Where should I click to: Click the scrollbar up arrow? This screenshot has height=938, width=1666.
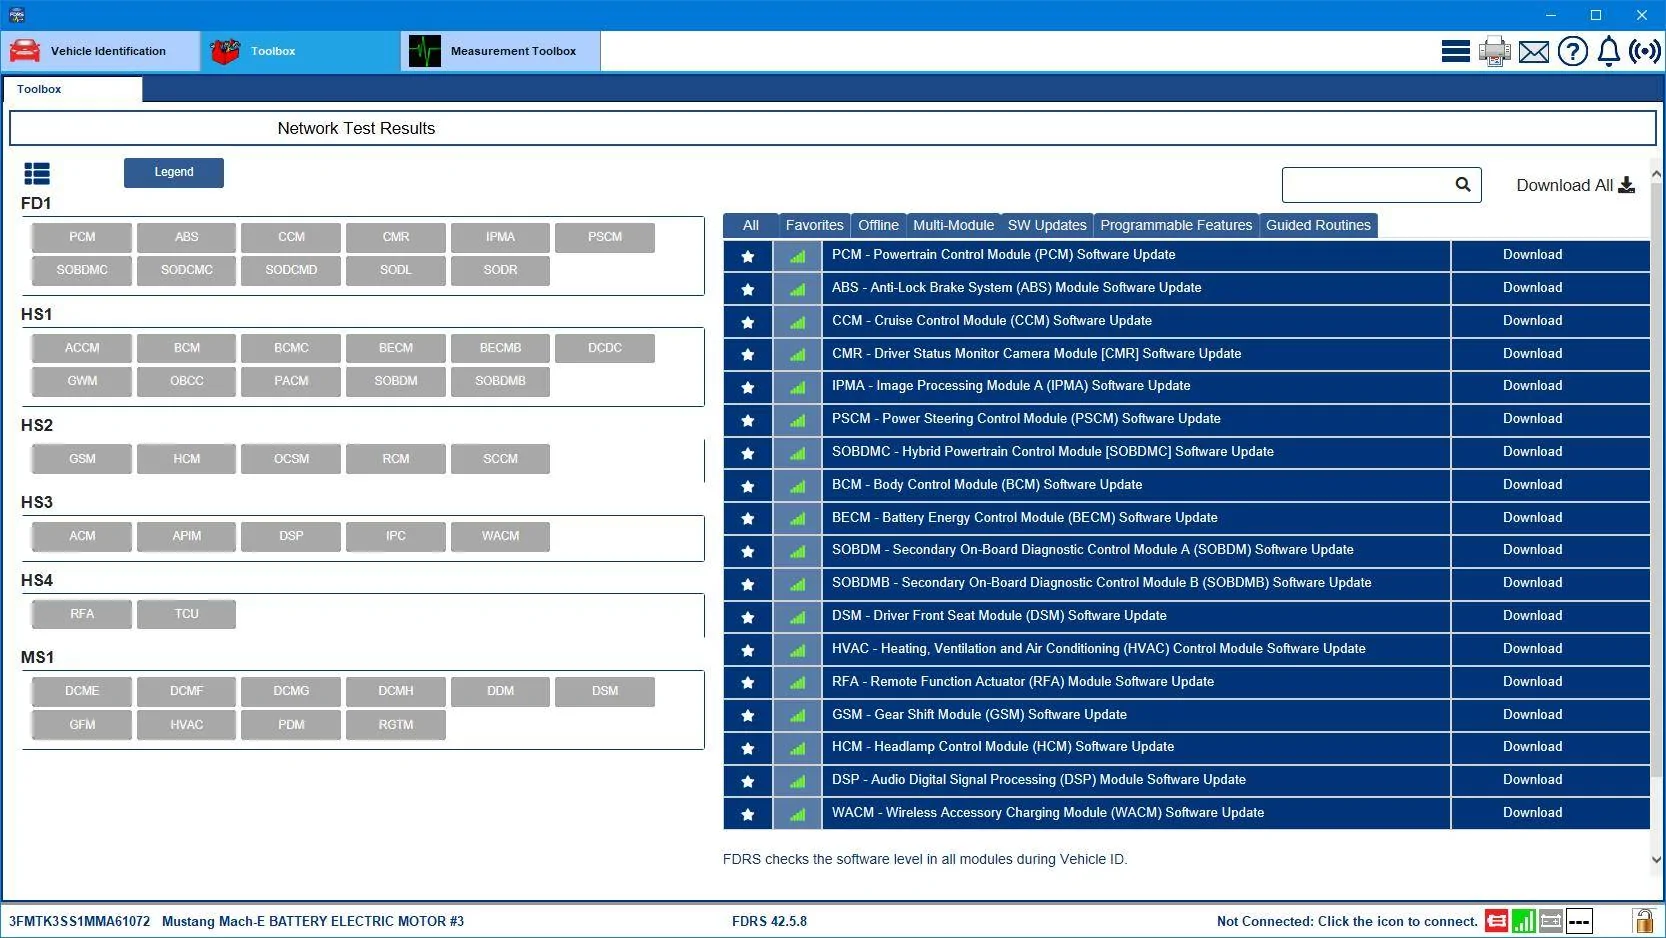click(1657, 174)
